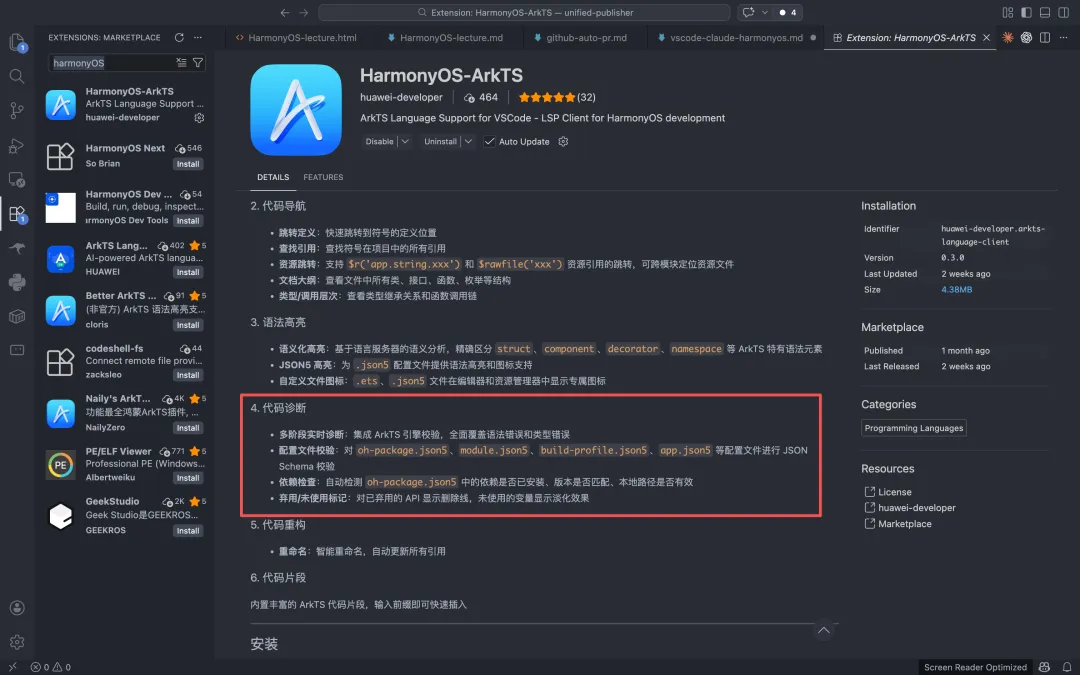Customize layout icon in title bar
Image resolution: width=1080 pixels, height=675 pixels.
coord(1008,12)
